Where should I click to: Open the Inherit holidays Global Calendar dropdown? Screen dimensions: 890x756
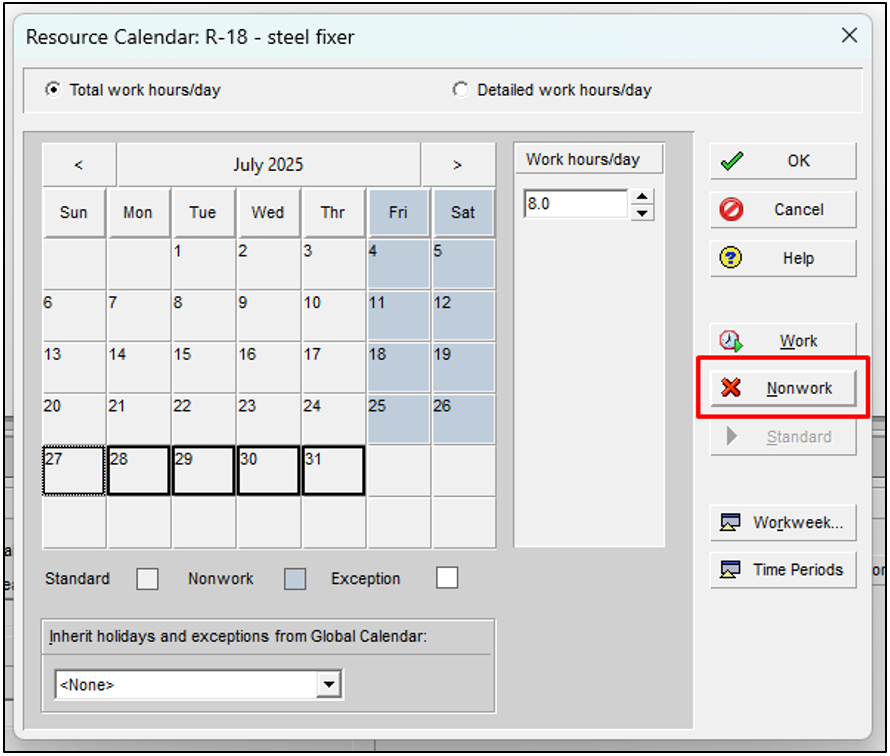[328, 685]
